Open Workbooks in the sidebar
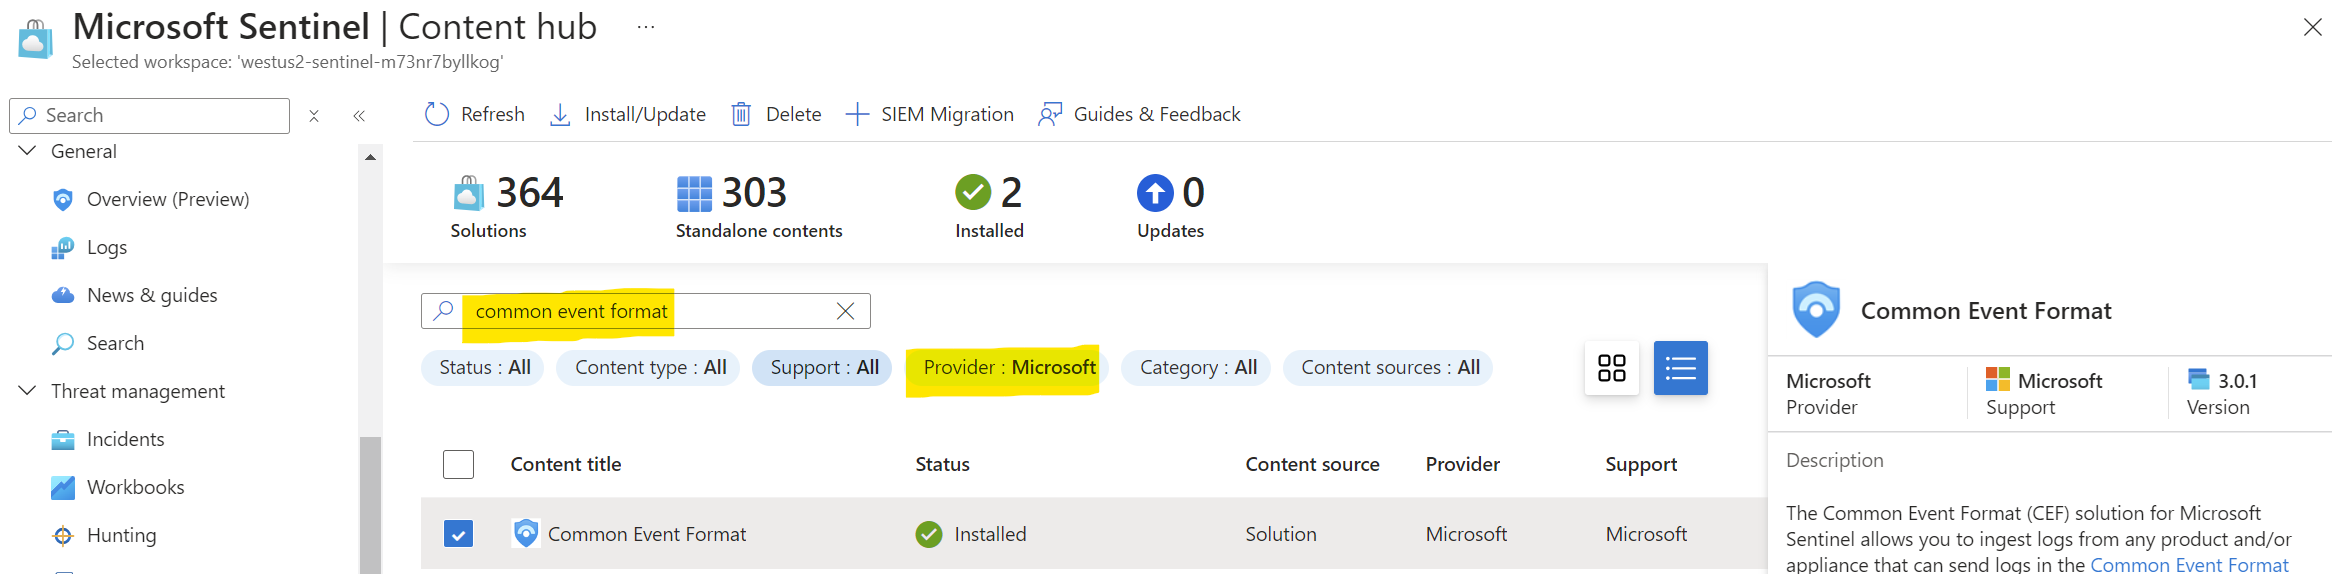The height and width of the screenshot is (574, 2332). pos(135,487)
